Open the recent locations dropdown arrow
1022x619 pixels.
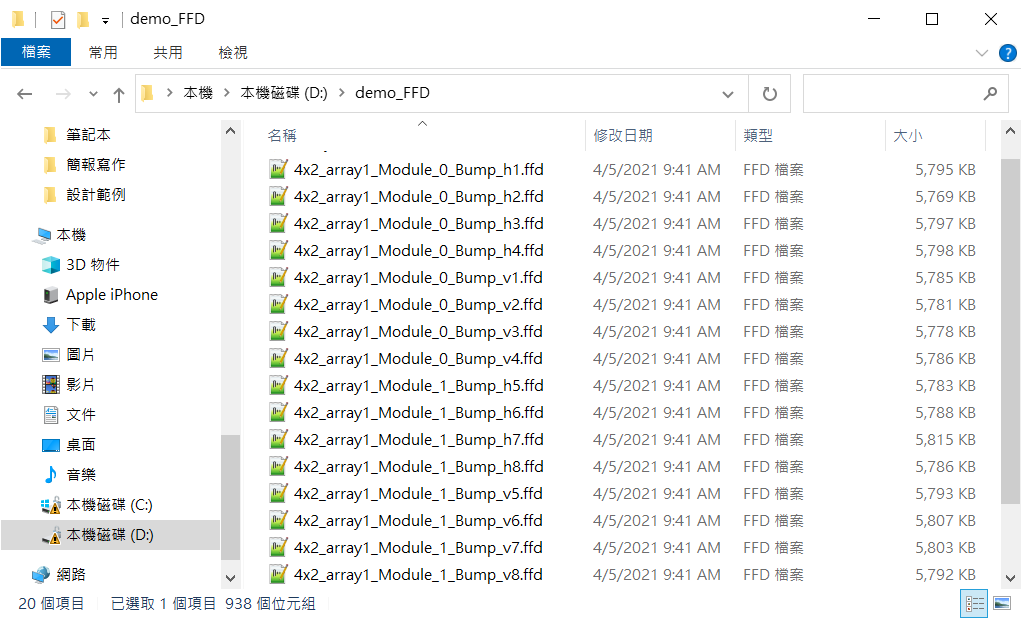click(x=93, y=94)
